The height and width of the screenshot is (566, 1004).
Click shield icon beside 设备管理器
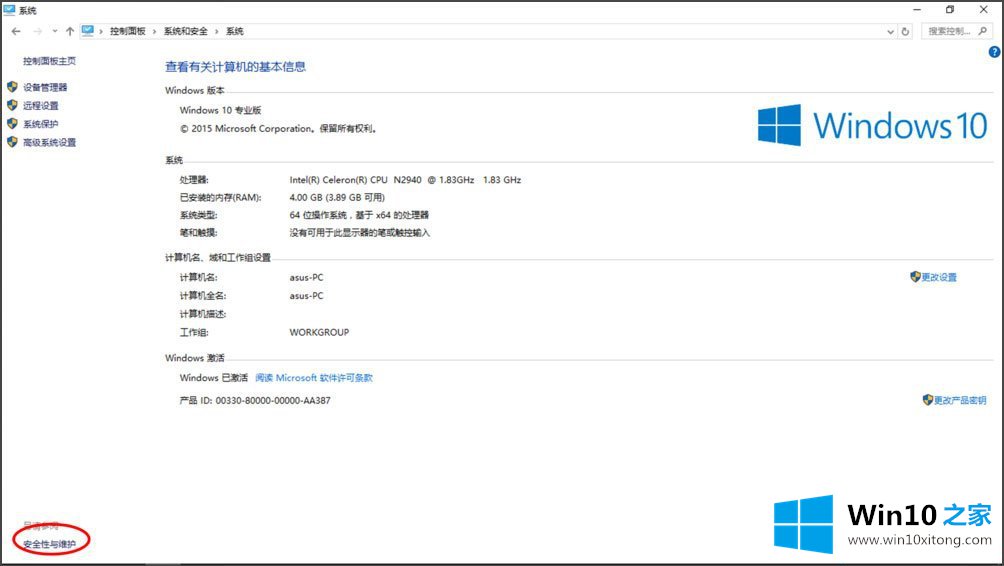12,86
